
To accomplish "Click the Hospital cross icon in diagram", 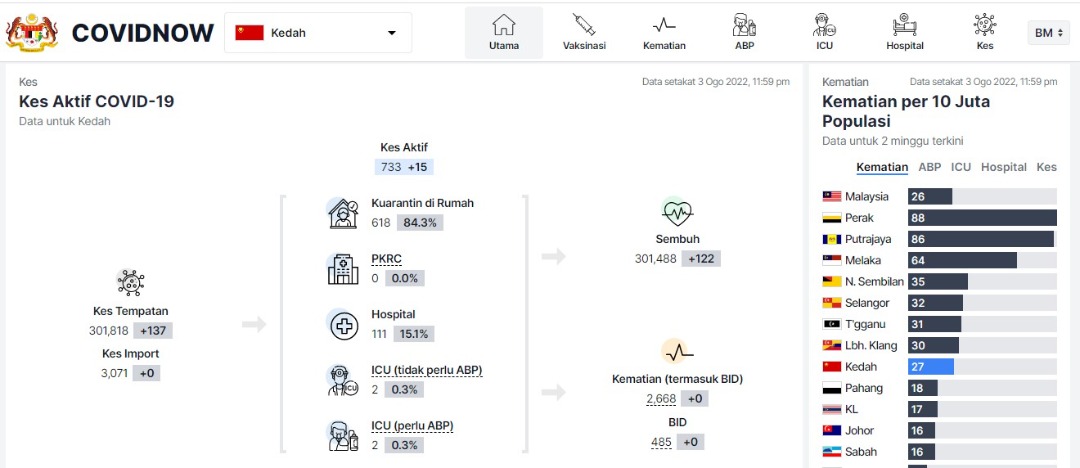I will [x=343, y=325].
